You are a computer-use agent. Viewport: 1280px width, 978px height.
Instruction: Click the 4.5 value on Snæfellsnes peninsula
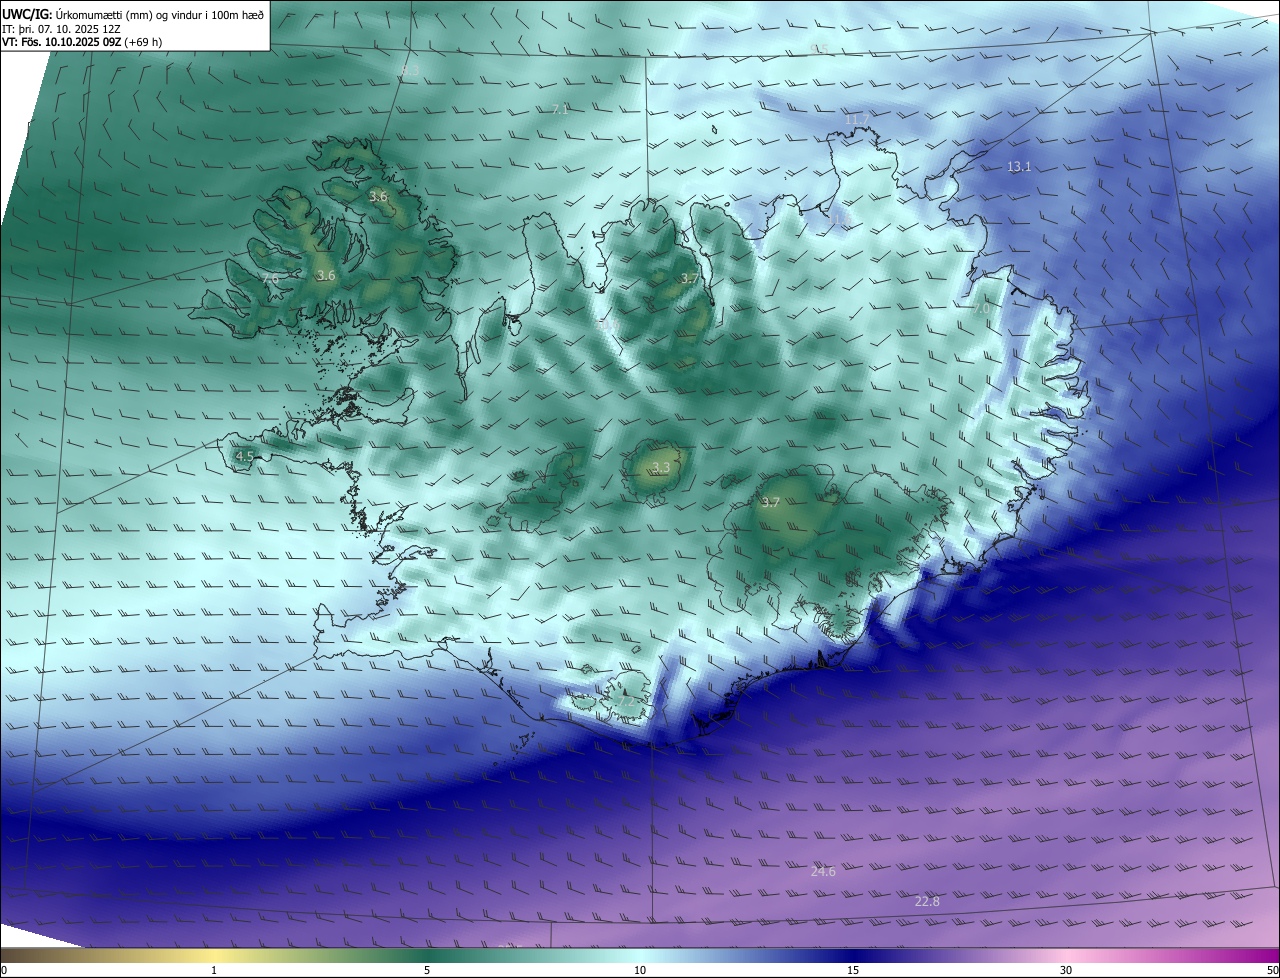(x=244, y=456)
